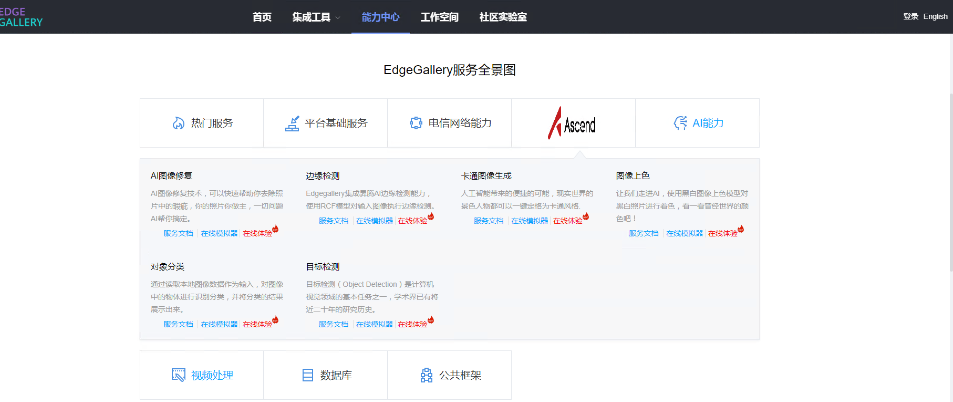
Task: Select the 公共框架 category tab
Action: tap(450, 375)
